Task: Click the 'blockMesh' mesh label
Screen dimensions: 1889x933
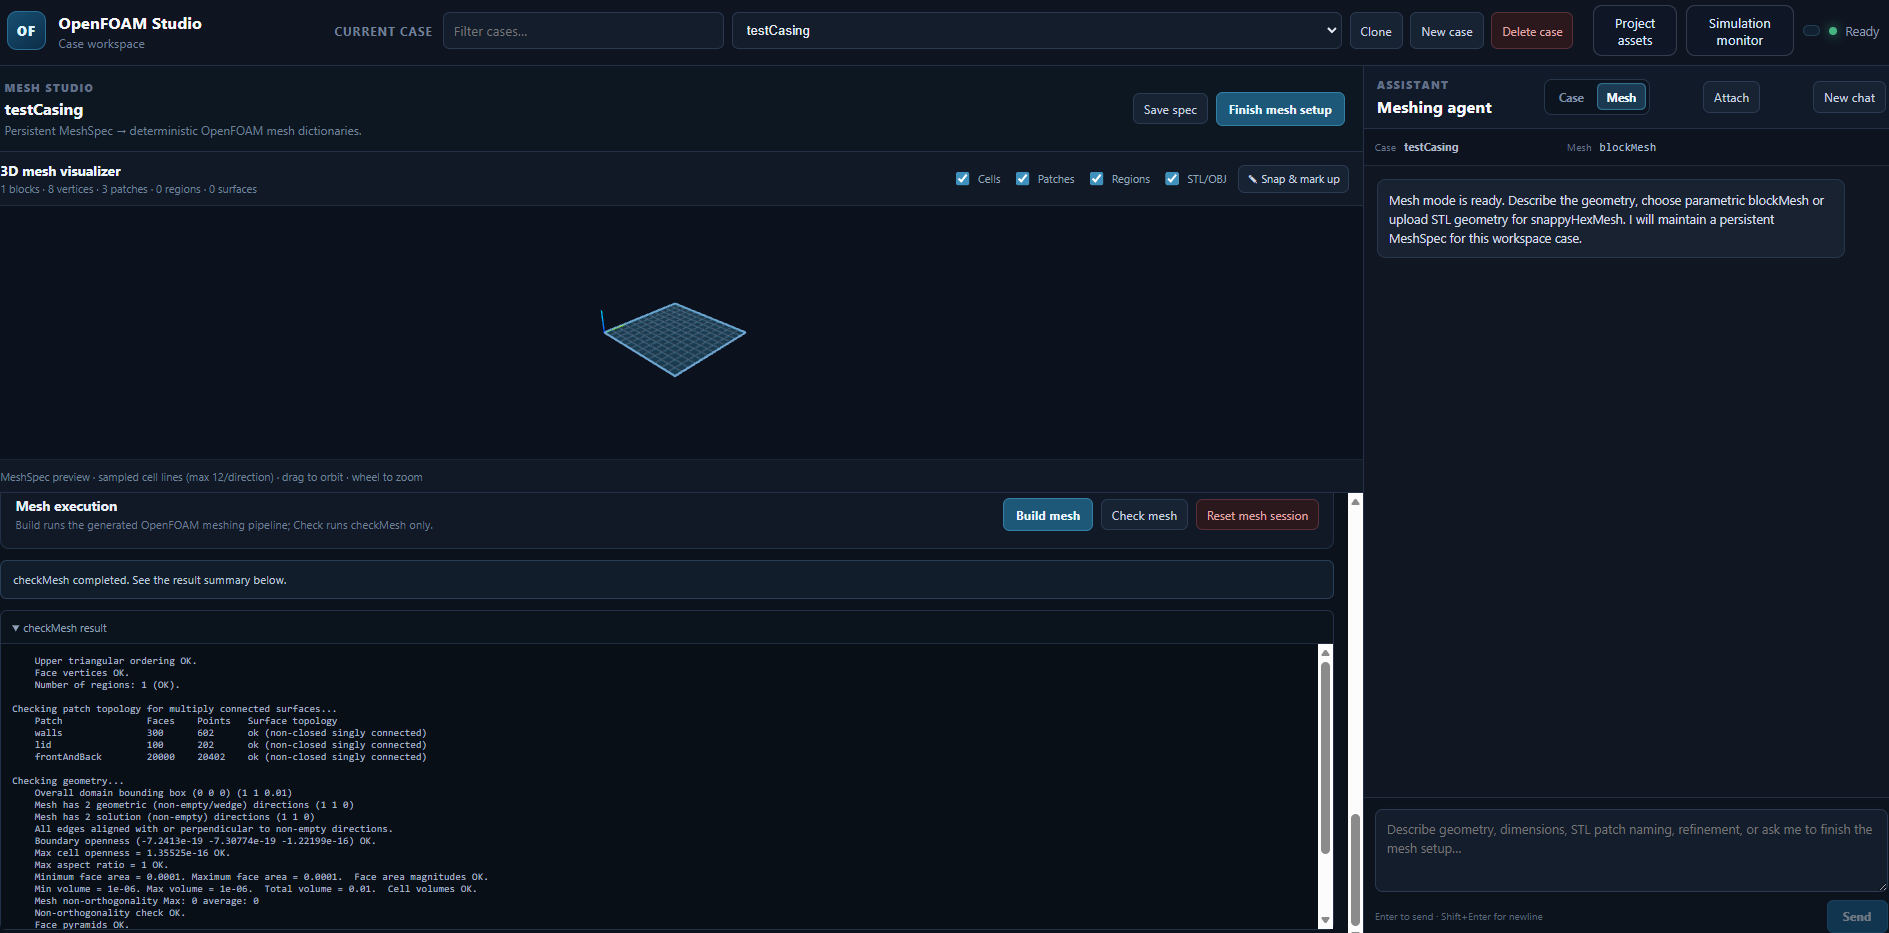Action: [1627, 148]
